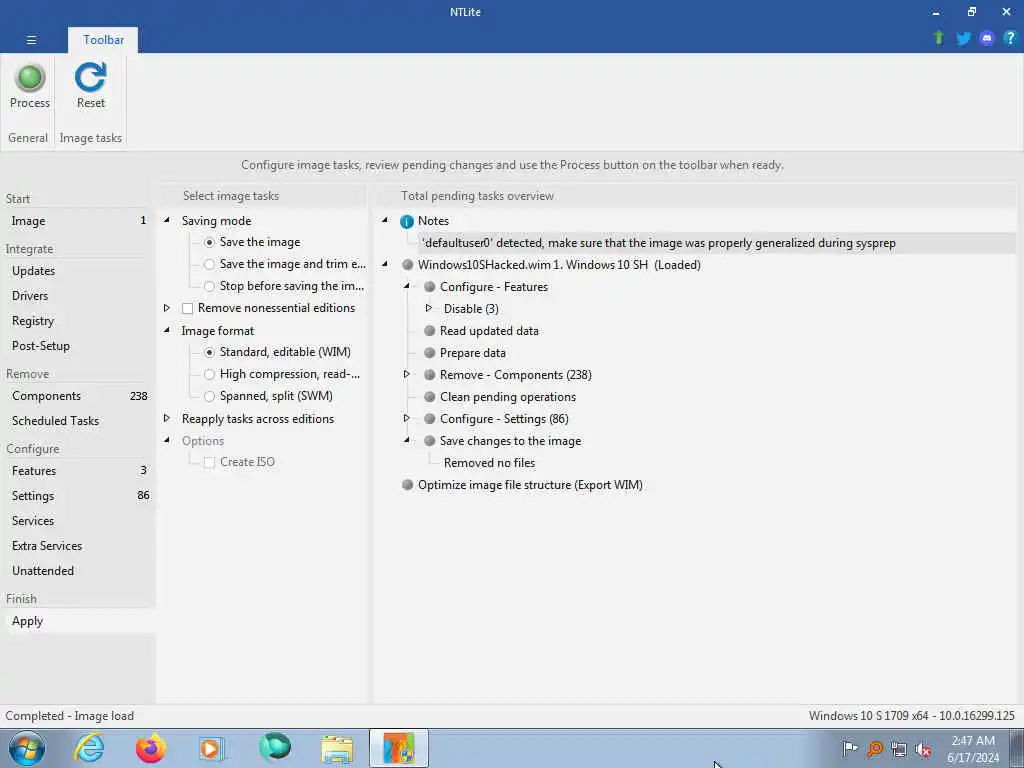Viewport: 1024px width, 768px height.
Task: Open the Extra Services page
Action: [78, 546]
